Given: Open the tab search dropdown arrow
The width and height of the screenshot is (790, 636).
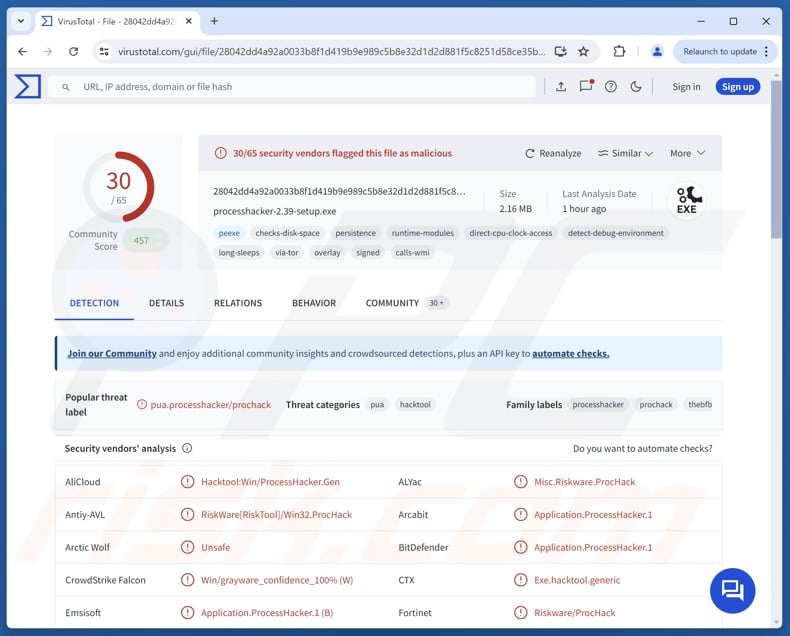Looking at the screenshot, I should pyautogui.click(x=21, y=21).
